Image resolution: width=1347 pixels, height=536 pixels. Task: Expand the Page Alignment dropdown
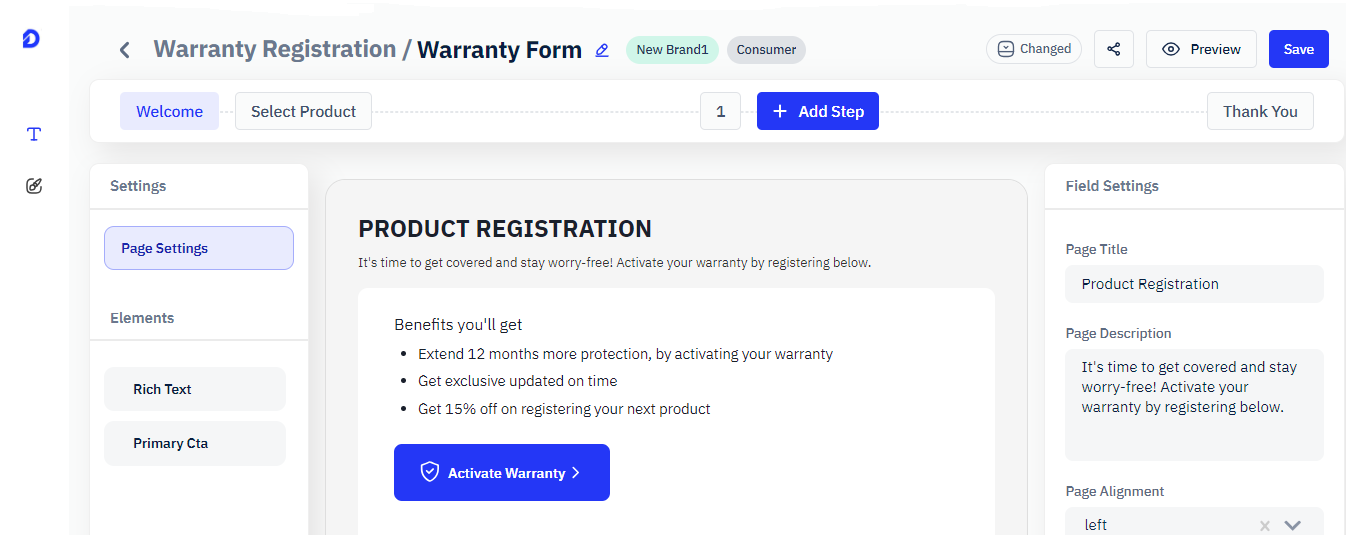point(1292,525)
